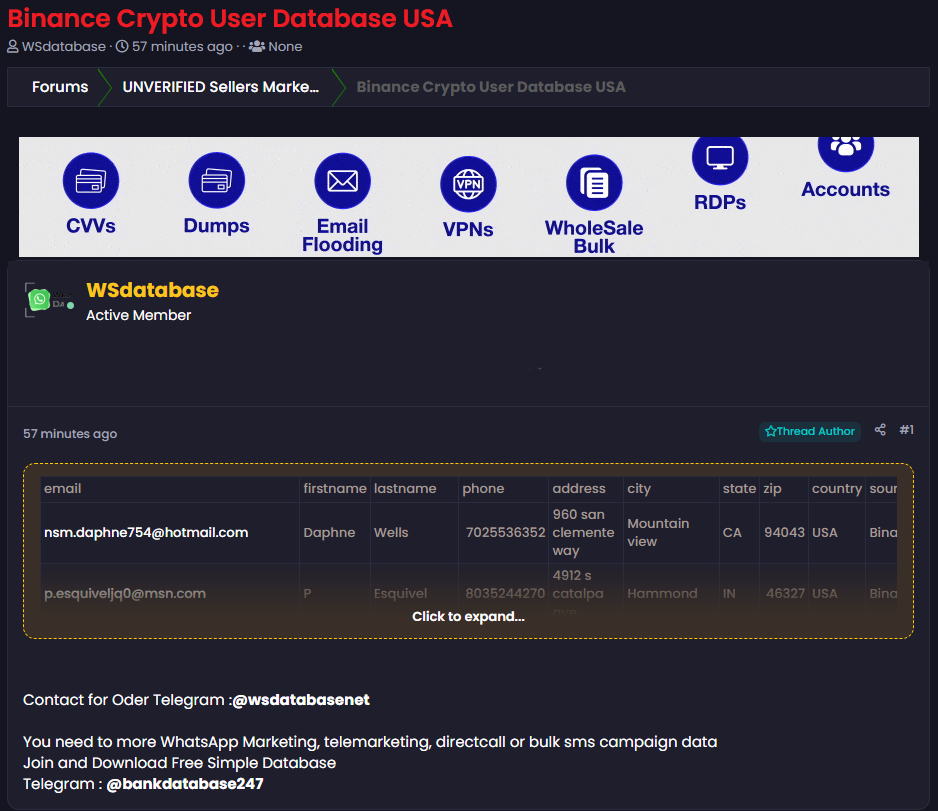
Task: Click the 57 minutes ago post timestamp
Action: pyautogui.click(x=70, y=434)
